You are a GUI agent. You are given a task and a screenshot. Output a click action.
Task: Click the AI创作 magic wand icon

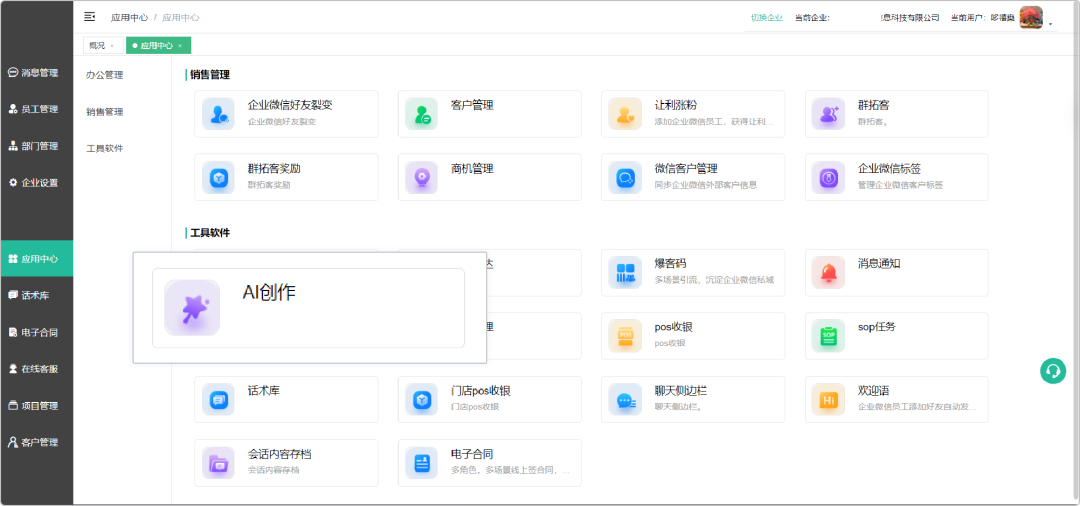[192, 308]
